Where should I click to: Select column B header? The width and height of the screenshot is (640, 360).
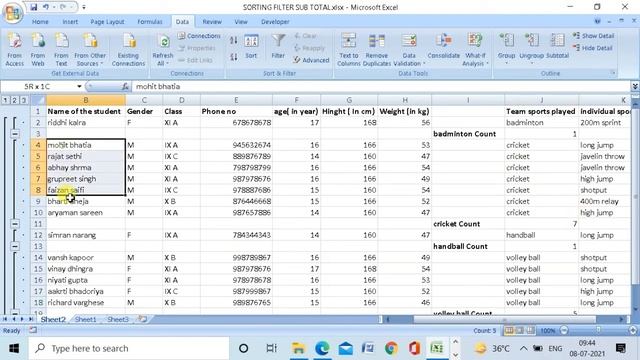(x=86, y=100)
